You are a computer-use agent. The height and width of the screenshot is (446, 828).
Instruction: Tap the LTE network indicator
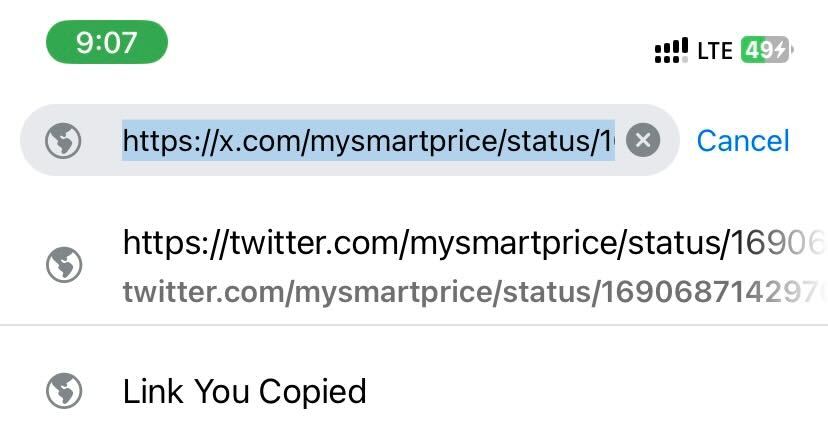click(714, 51)
